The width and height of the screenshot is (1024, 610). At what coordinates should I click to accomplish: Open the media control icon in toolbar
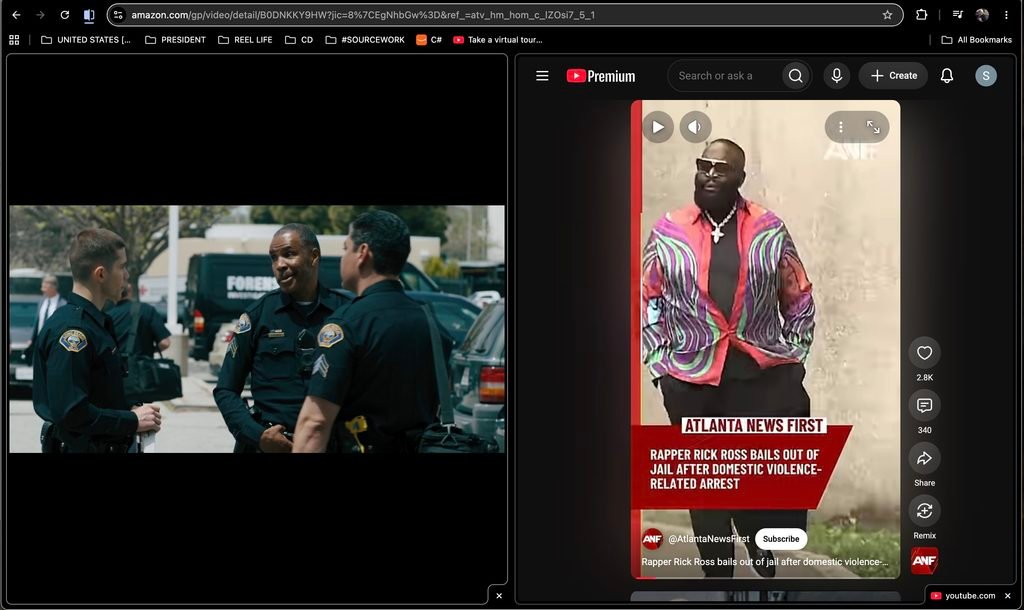(x=957, y=15)
